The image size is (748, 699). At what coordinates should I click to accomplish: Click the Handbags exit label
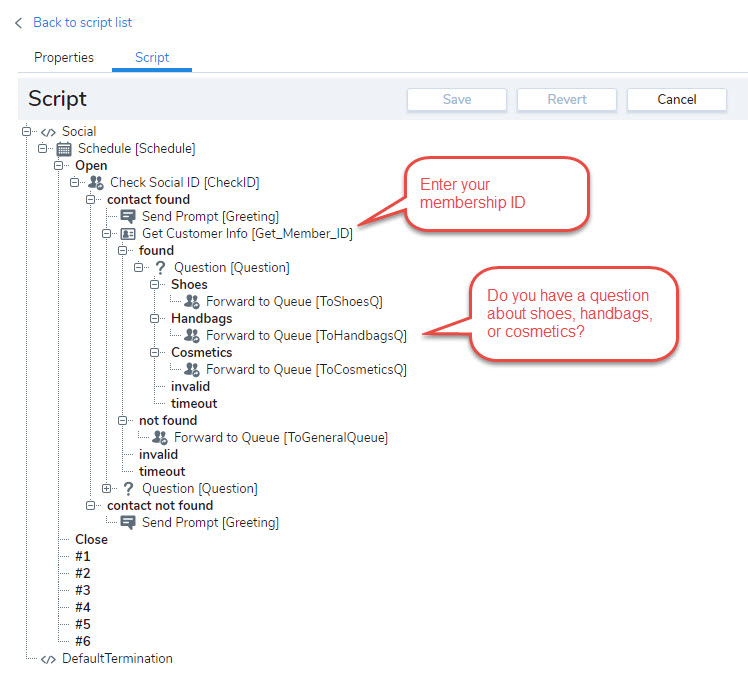click(201, 319)
